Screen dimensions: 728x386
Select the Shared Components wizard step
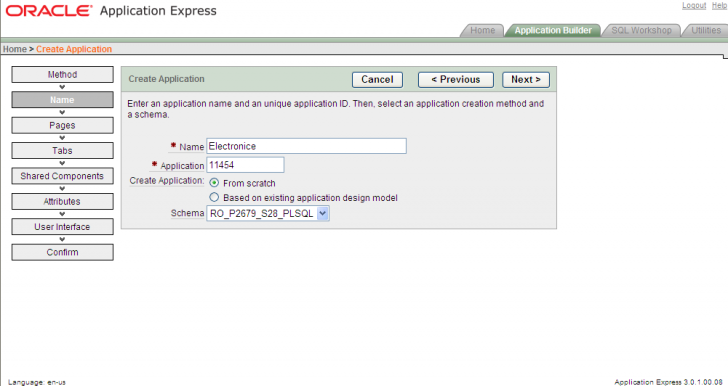[62, 176]
